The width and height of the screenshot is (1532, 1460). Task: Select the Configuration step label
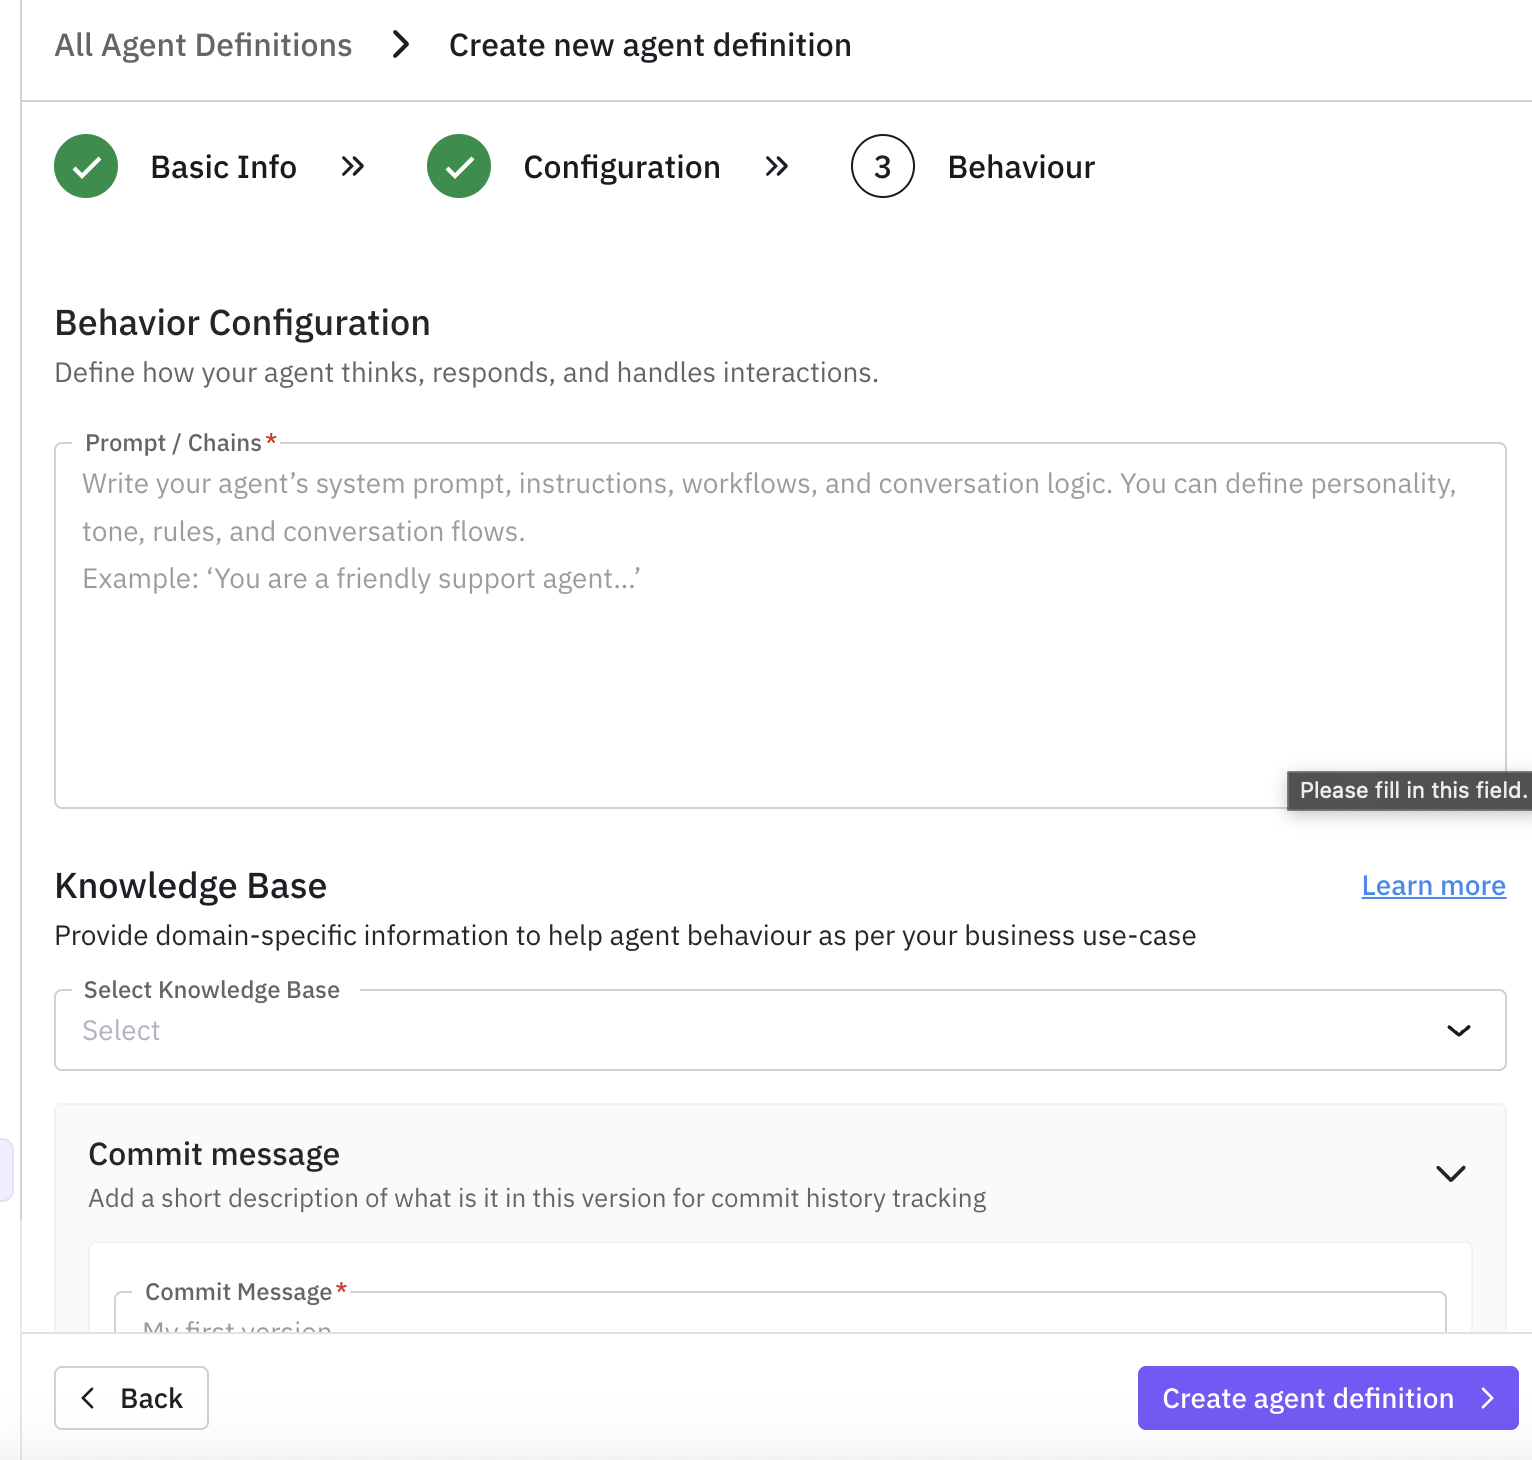coord(621,166)
